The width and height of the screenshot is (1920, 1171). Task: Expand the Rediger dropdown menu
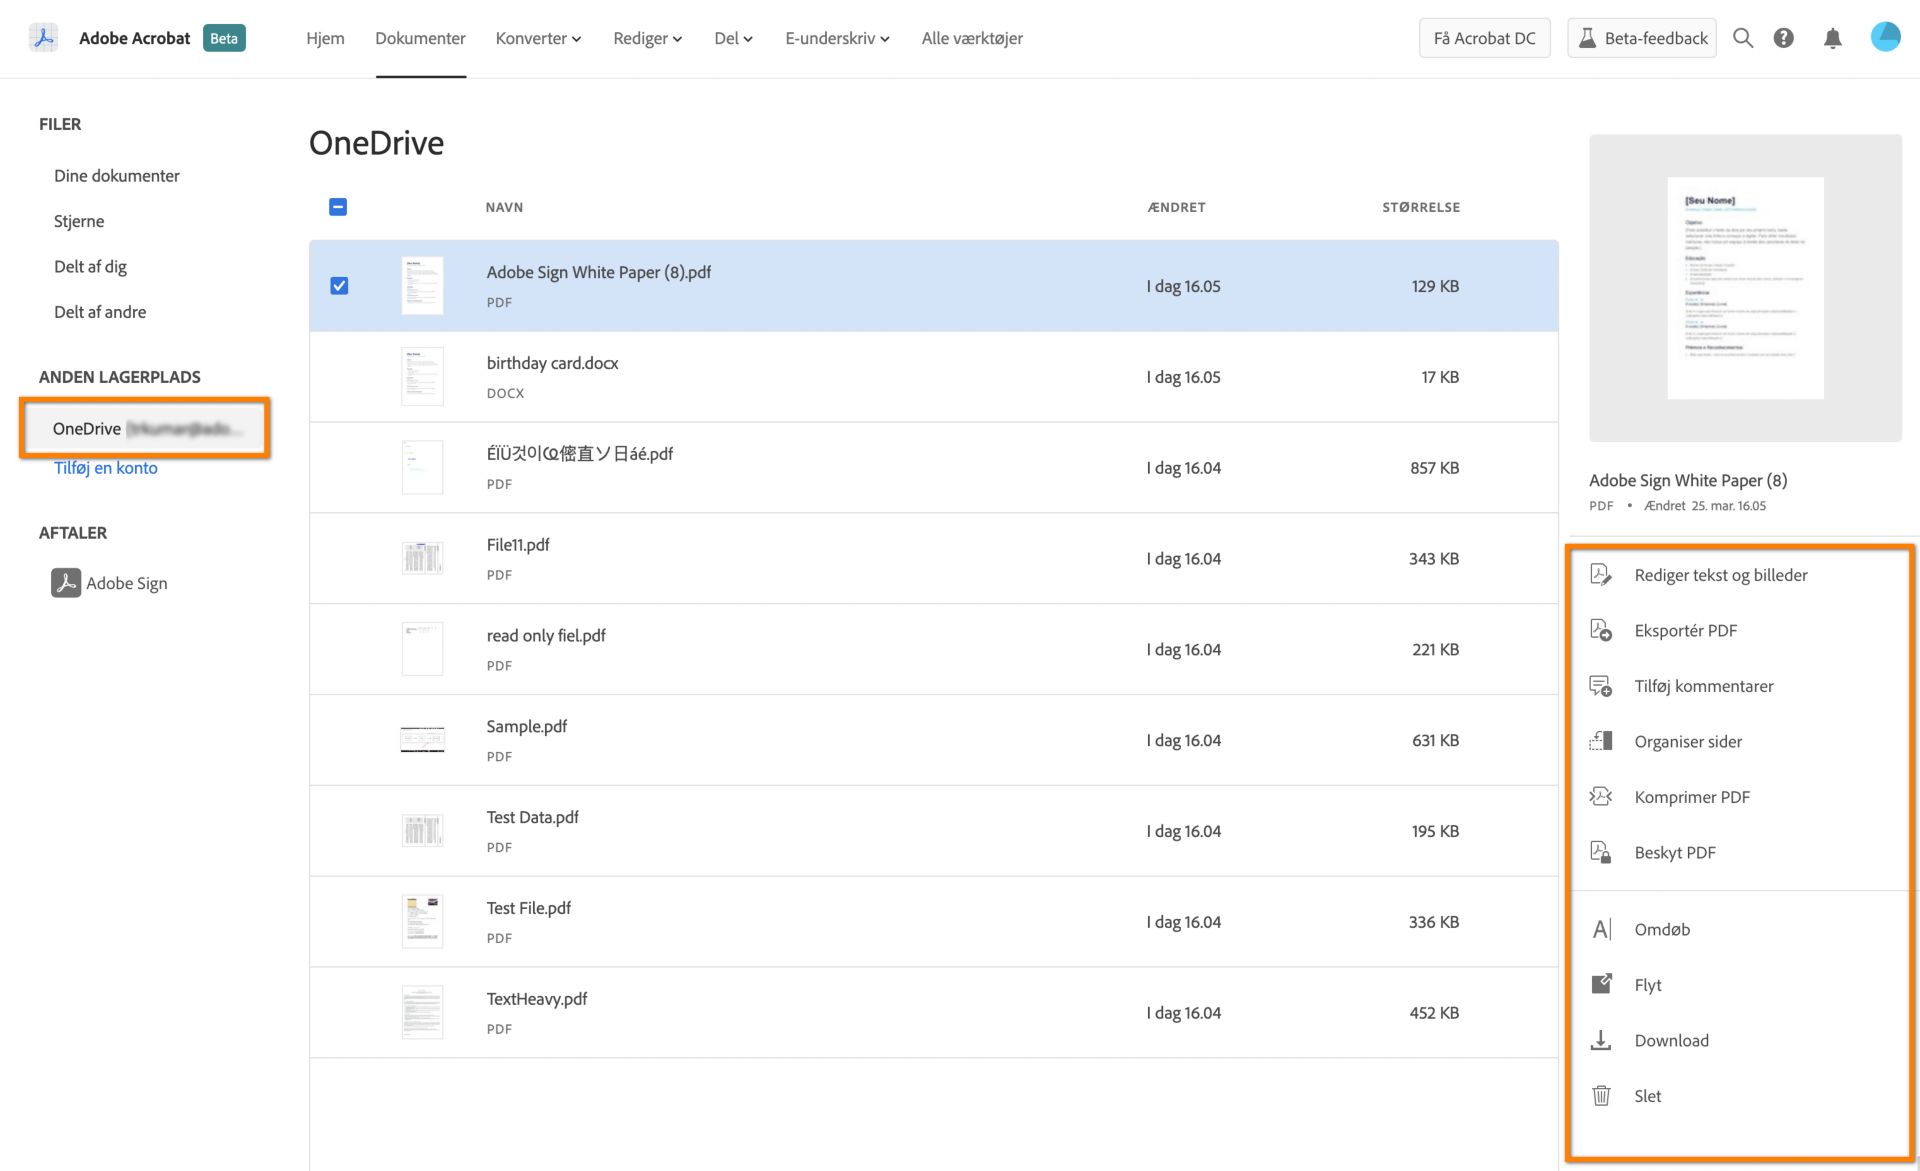point(646,37)
